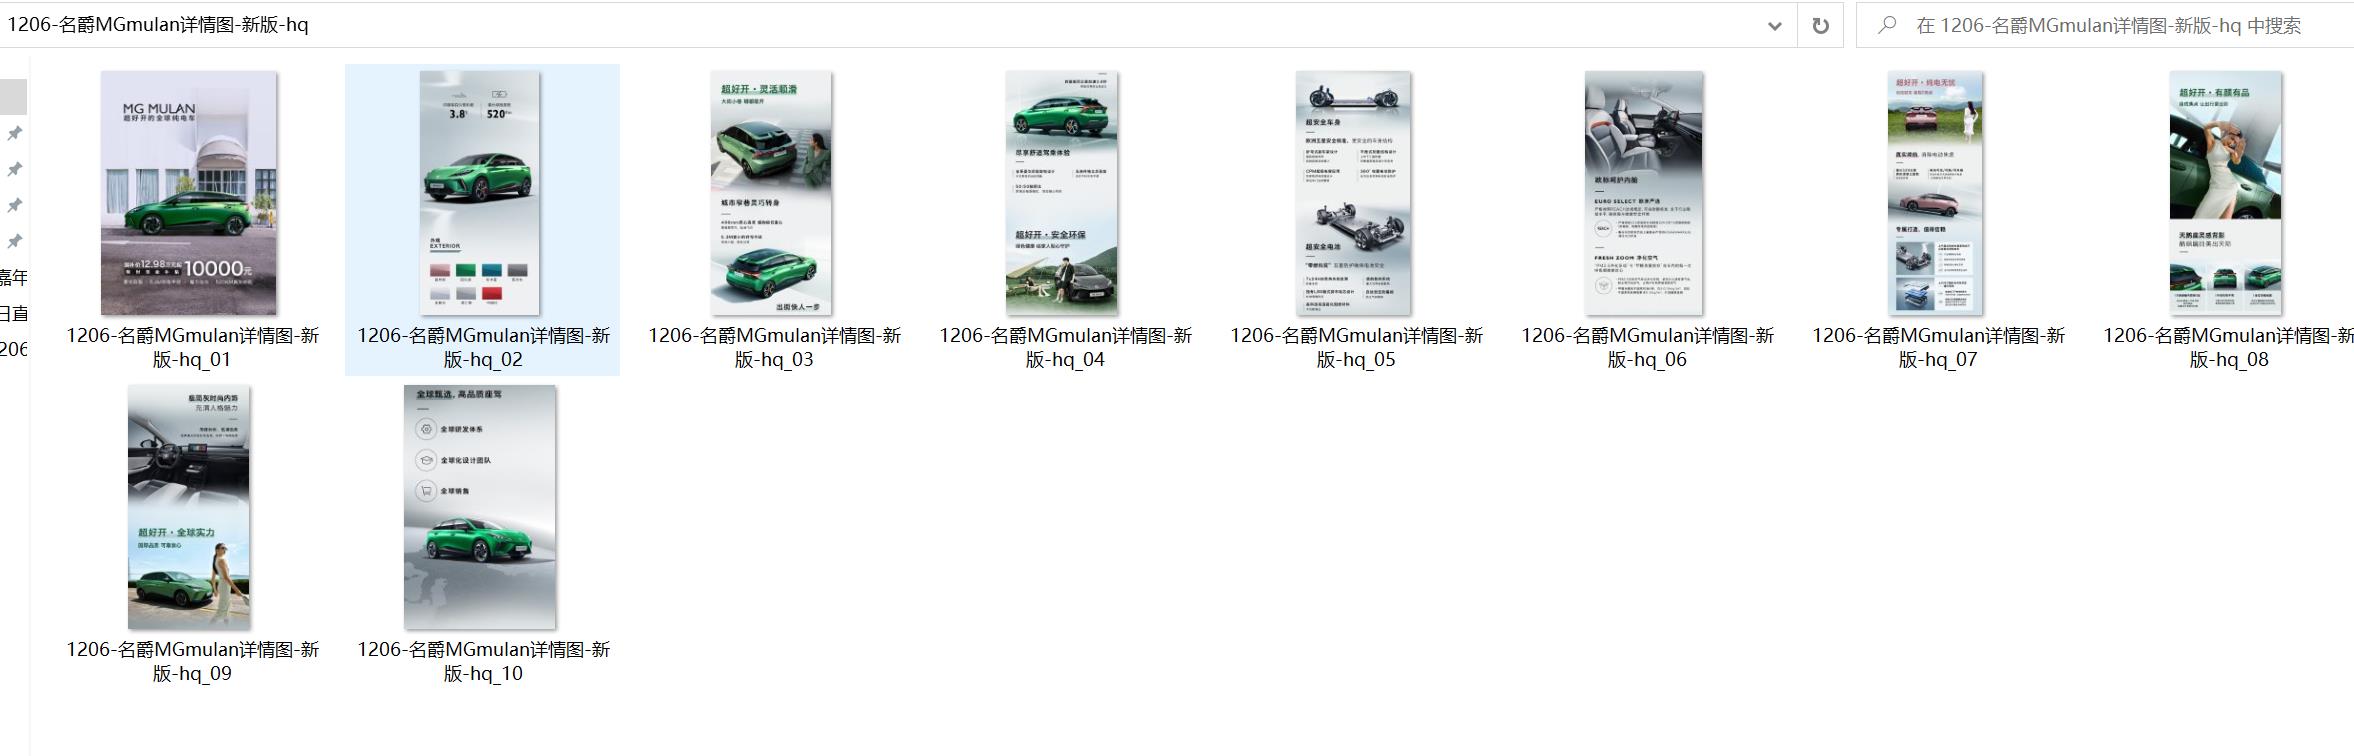This screenshot has height=756, width=2354.
Task: Select the hq_10 image thumbnail
Action: (x=480, y=507)
